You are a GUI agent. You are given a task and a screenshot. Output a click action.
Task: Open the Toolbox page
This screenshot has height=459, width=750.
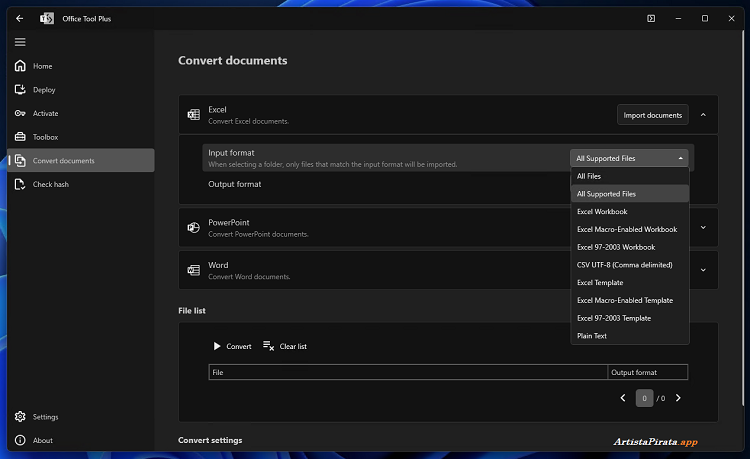pyautogui.click(x=80, y=137)
